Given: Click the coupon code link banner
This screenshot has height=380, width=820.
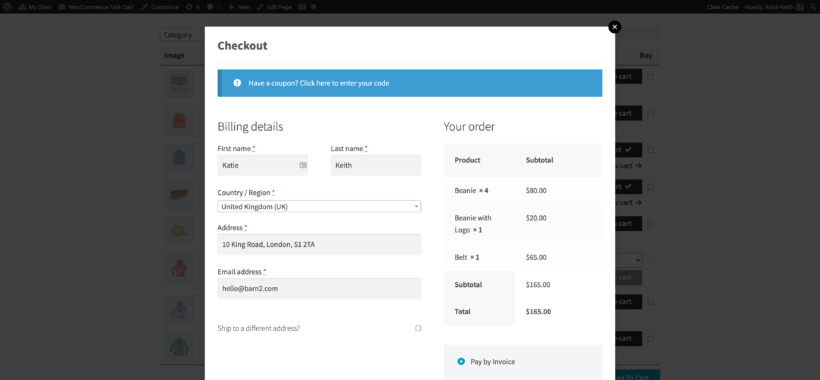Looking at the screenshot, I should [x=409, y=83].
